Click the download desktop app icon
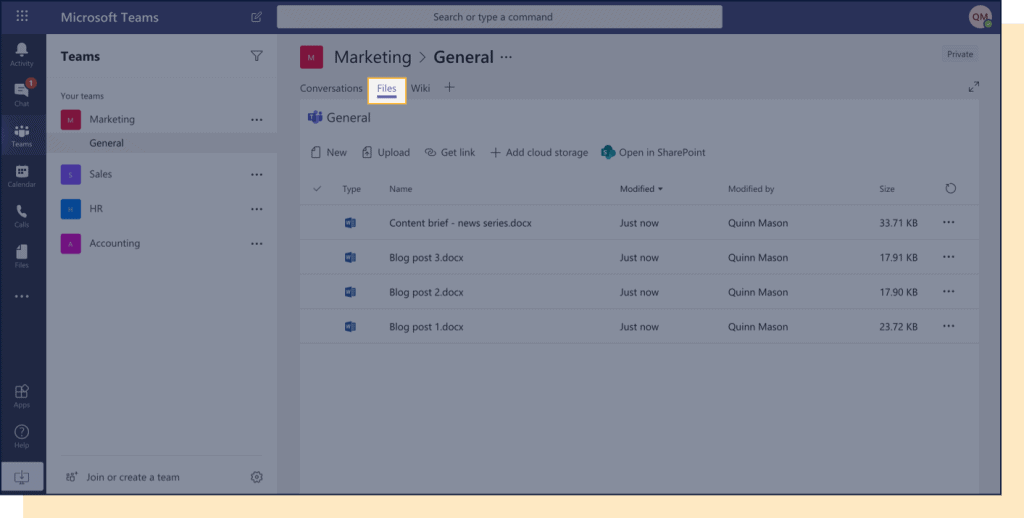The height and width of the screenshot is (518, 1024). [x=22, y=477]
